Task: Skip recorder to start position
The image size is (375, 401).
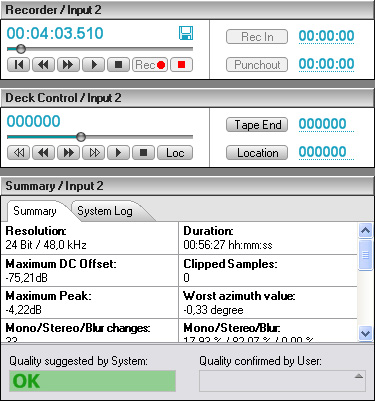Action: coord(19,65)
